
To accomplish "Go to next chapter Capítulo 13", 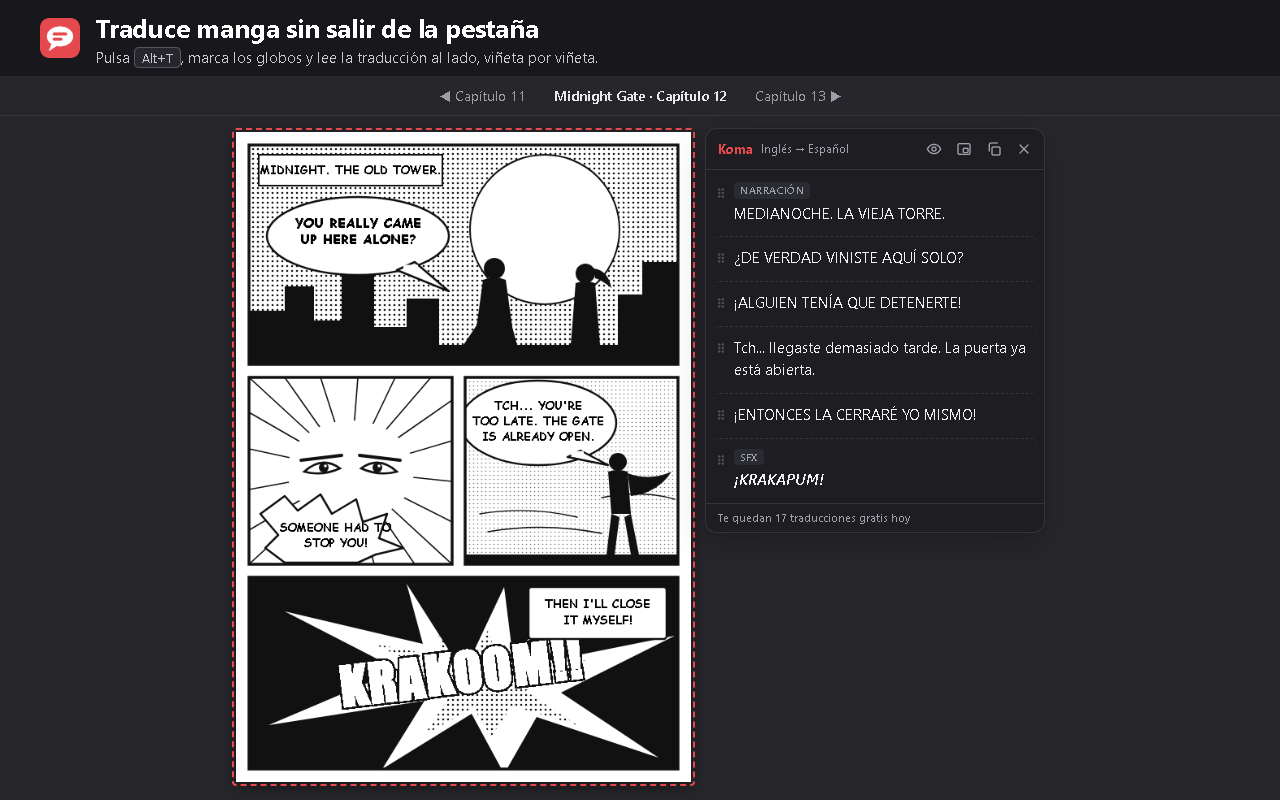I will coord(798,96).
